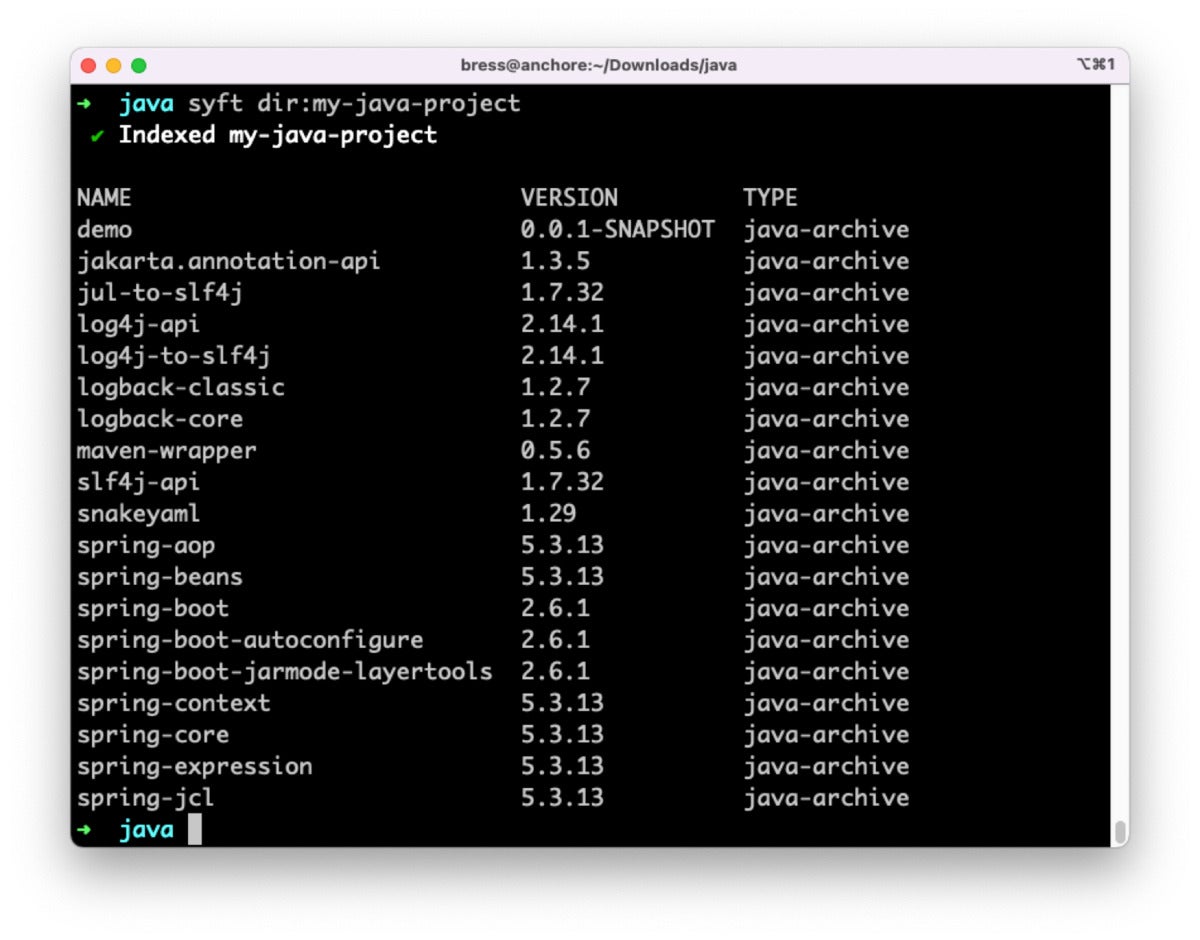1200x940 pixels.
Task: Click the TYPE column header
Action: point(770,198)
